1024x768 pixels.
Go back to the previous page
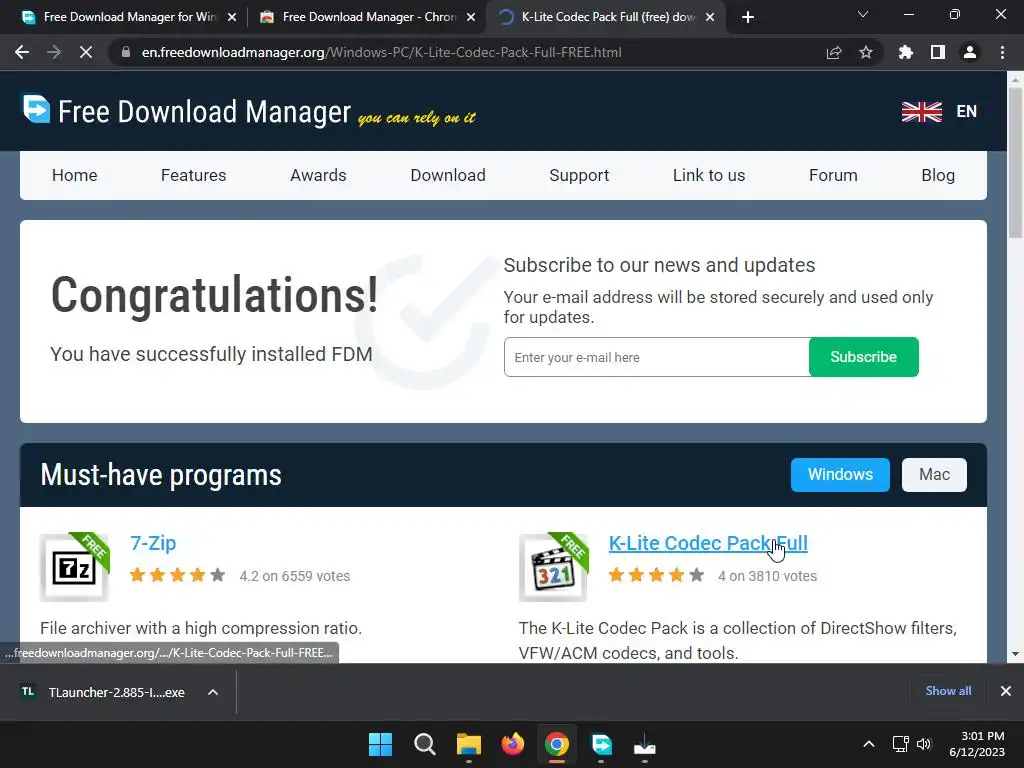click(x=22, y=52)
